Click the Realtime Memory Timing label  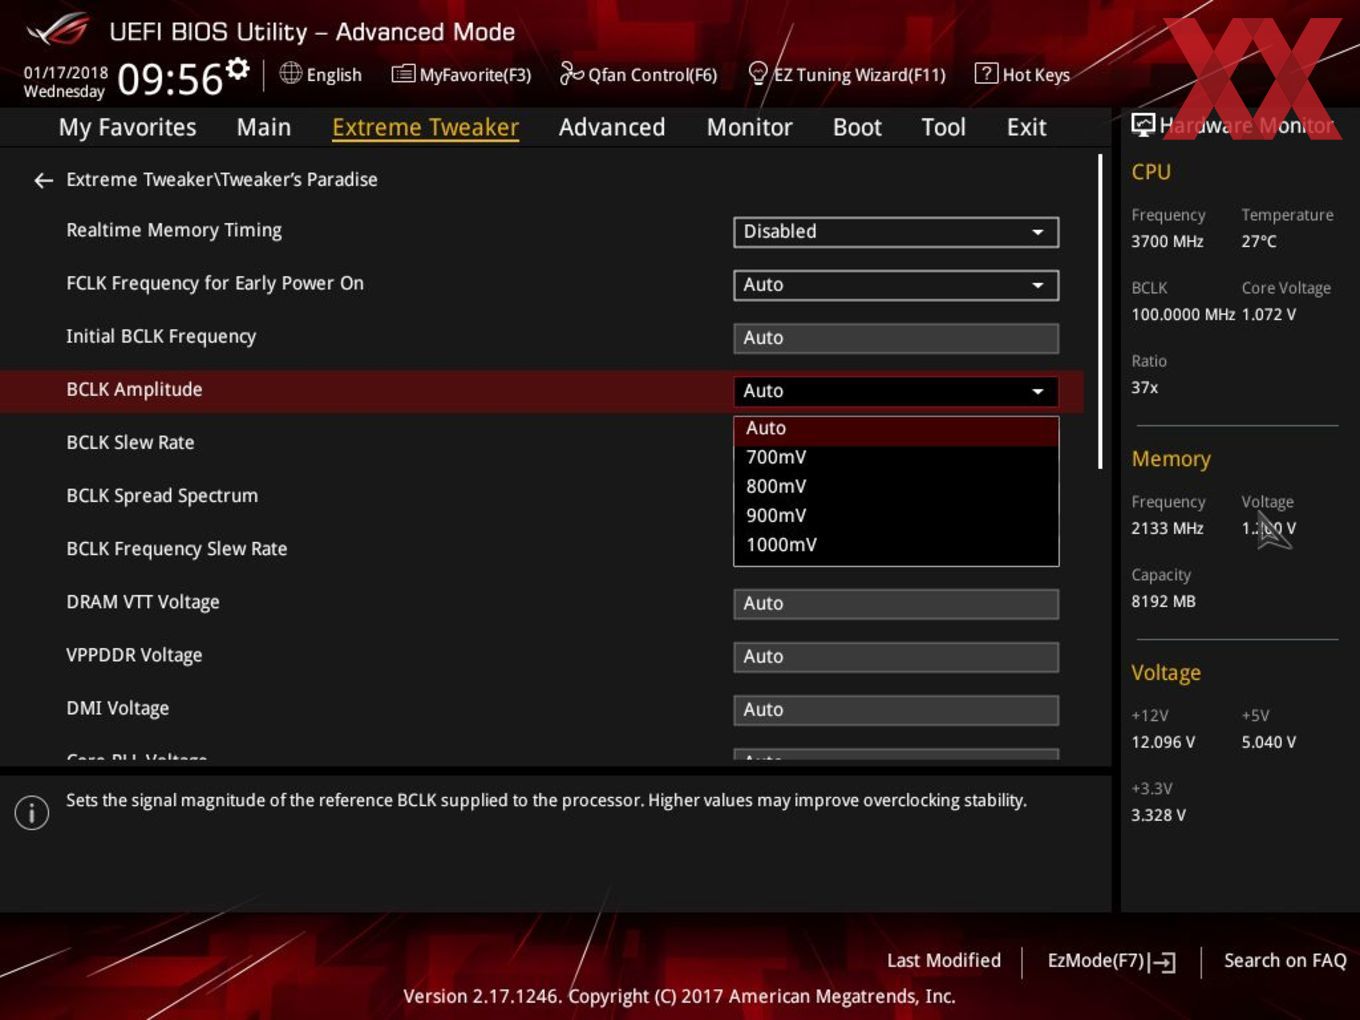tap(174, 230)
